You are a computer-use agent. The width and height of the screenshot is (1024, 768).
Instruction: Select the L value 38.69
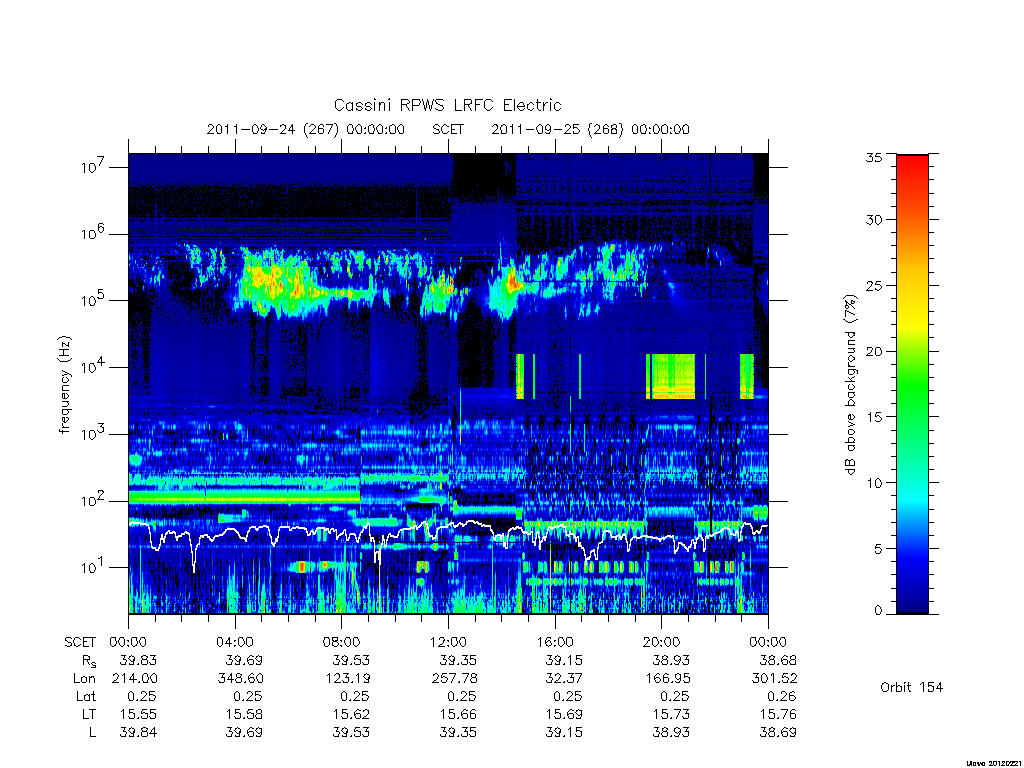tap(778, 733)
